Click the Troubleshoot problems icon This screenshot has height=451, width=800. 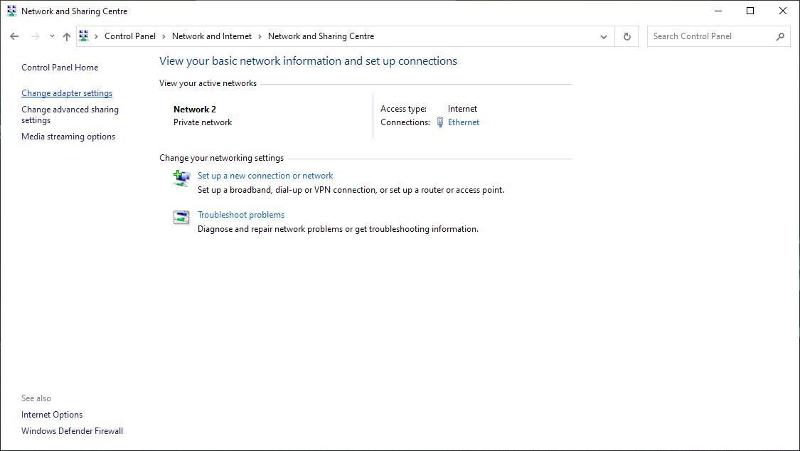pos(181,217)
